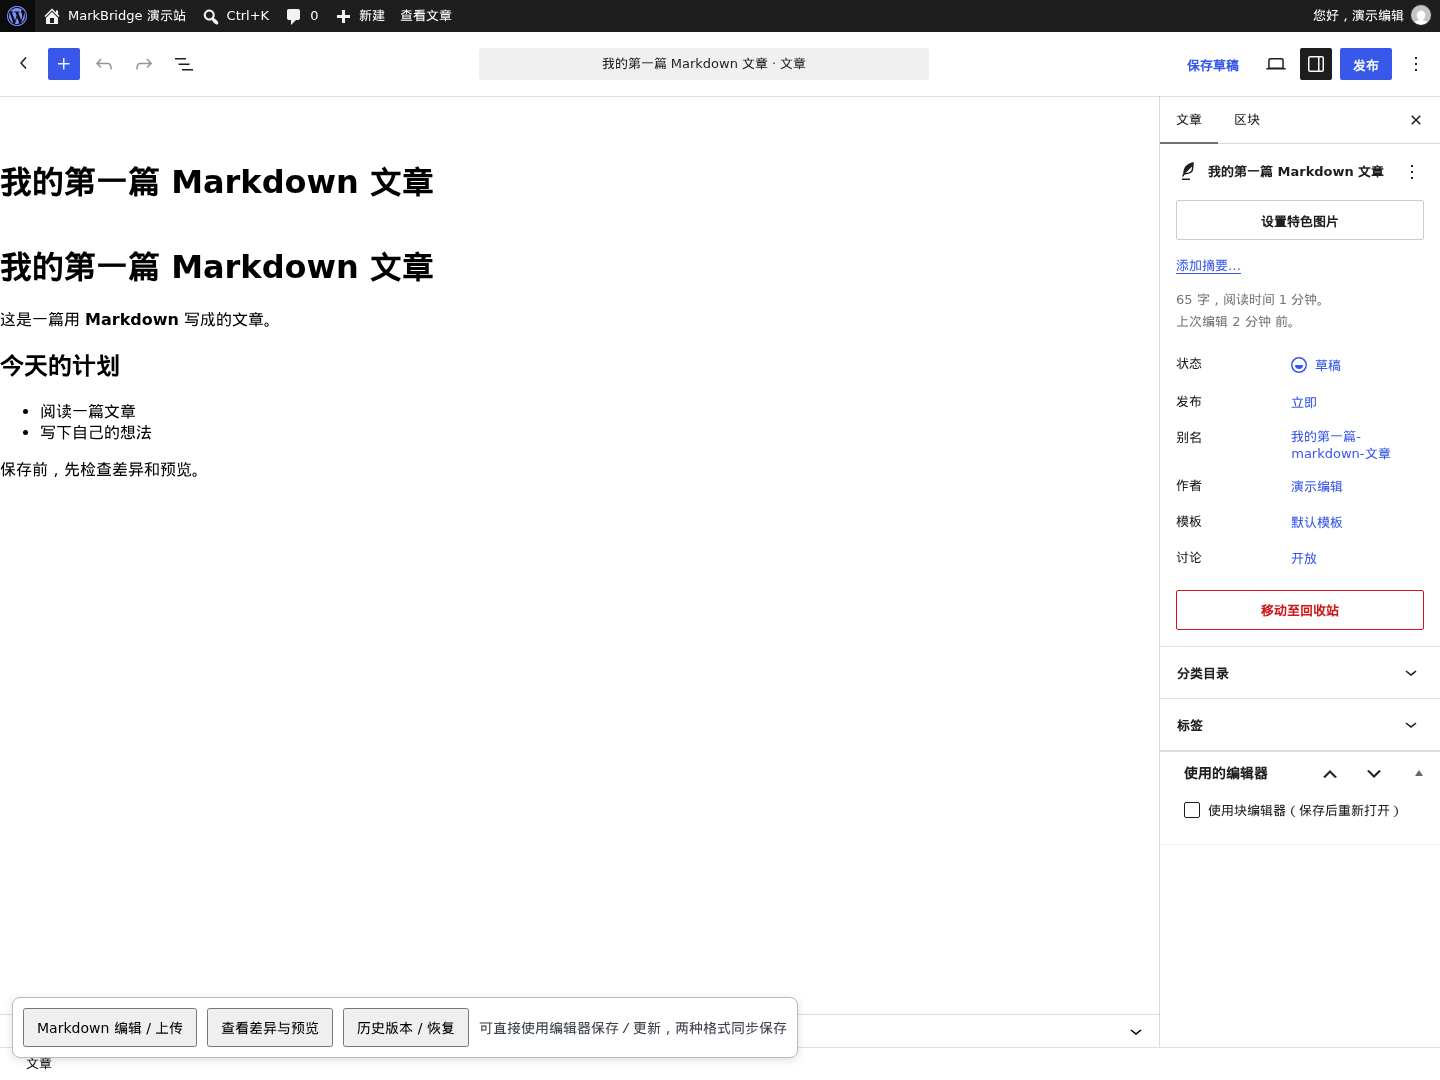The height and width of the screenshot is (1080, 1440).
Task: Open the 新建 menu
Action: 360,16
